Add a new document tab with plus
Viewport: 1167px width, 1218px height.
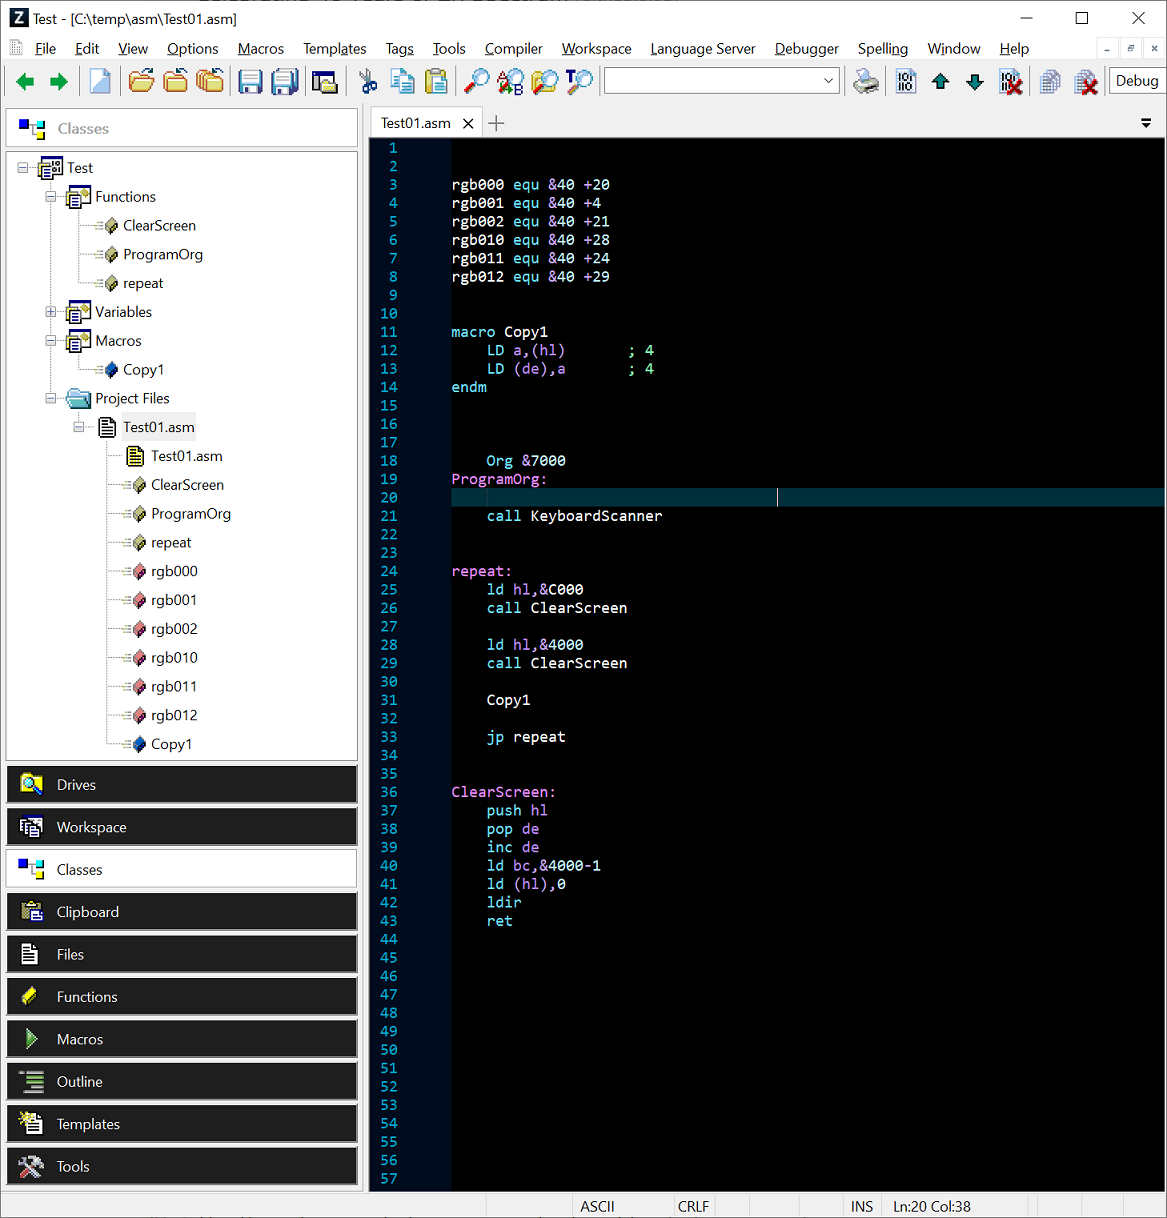pyautogui.click(x=496, y=123)
